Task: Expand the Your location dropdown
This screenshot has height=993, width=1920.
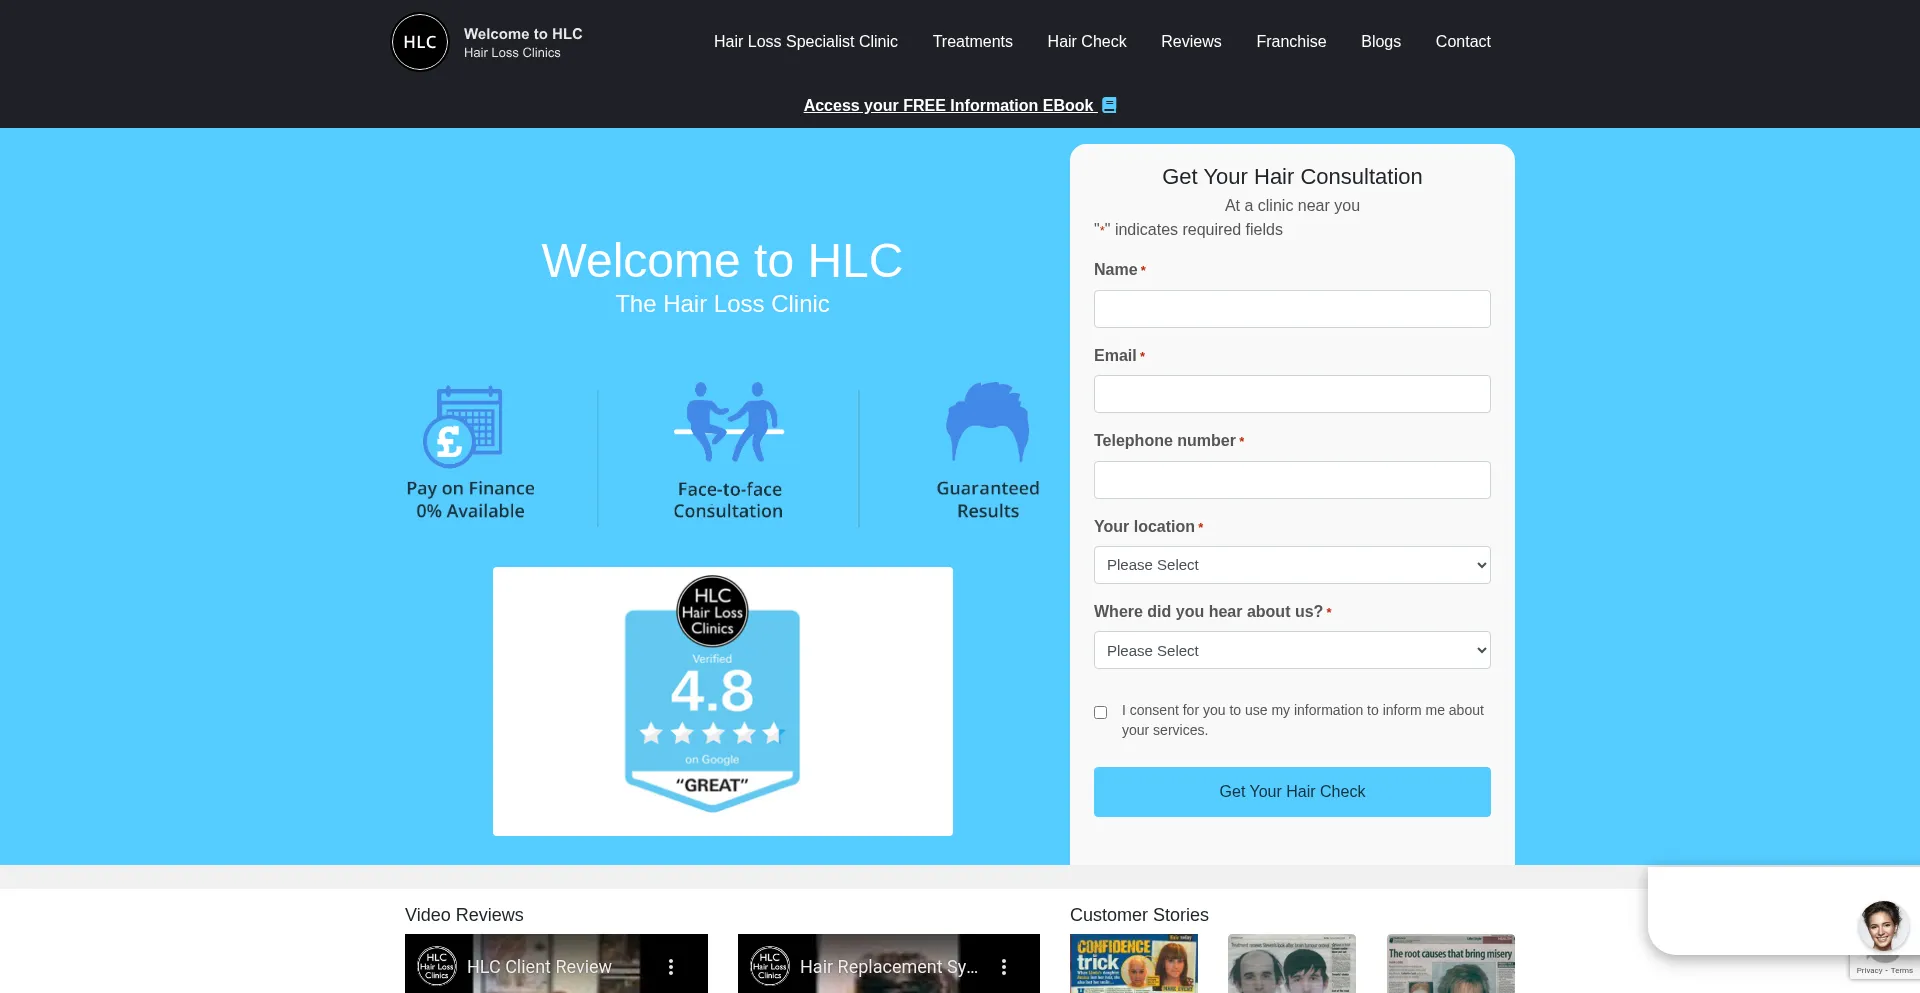Action: pyautogui.click(x=1292, y=565)
